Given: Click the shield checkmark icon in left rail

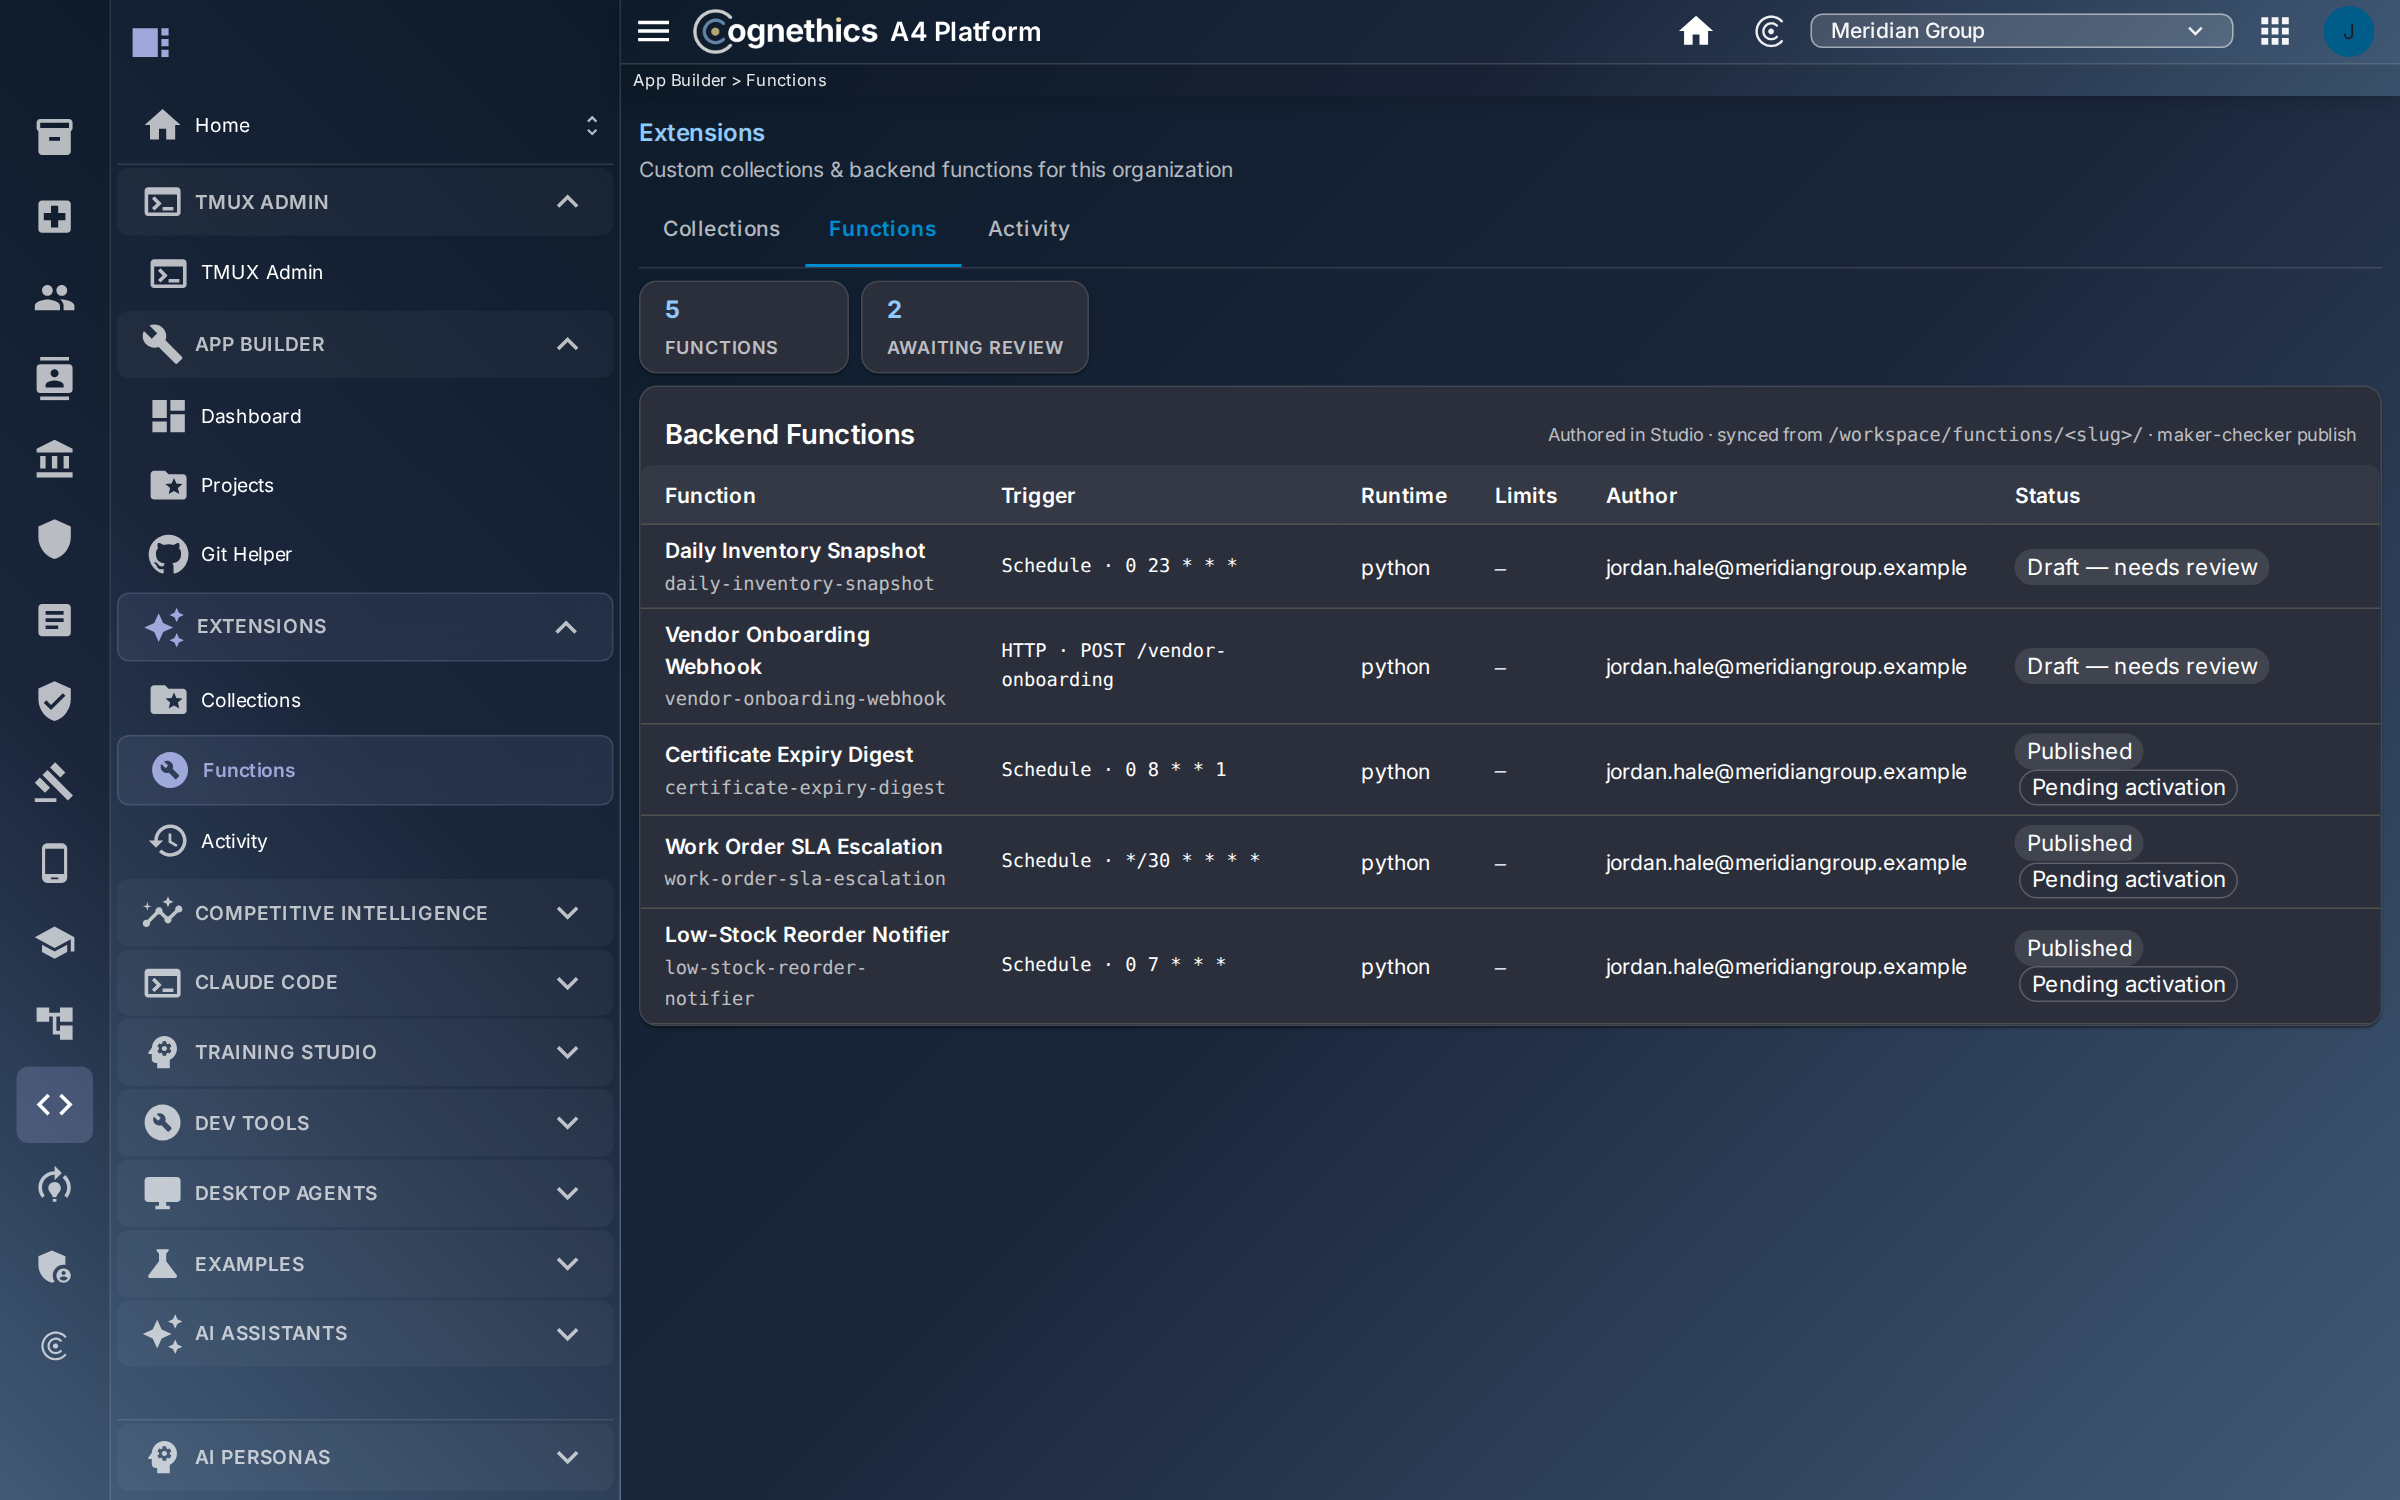Looking at the screenshot, I should pyautogui.click(x=54, y=701).
